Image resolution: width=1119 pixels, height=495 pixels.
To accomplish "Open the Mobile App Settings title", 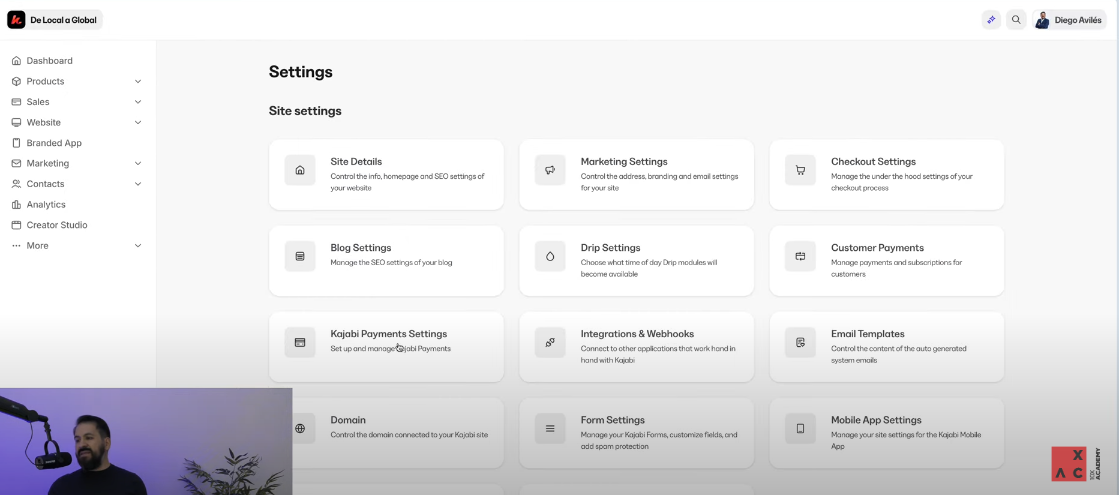I will point(876,420).
